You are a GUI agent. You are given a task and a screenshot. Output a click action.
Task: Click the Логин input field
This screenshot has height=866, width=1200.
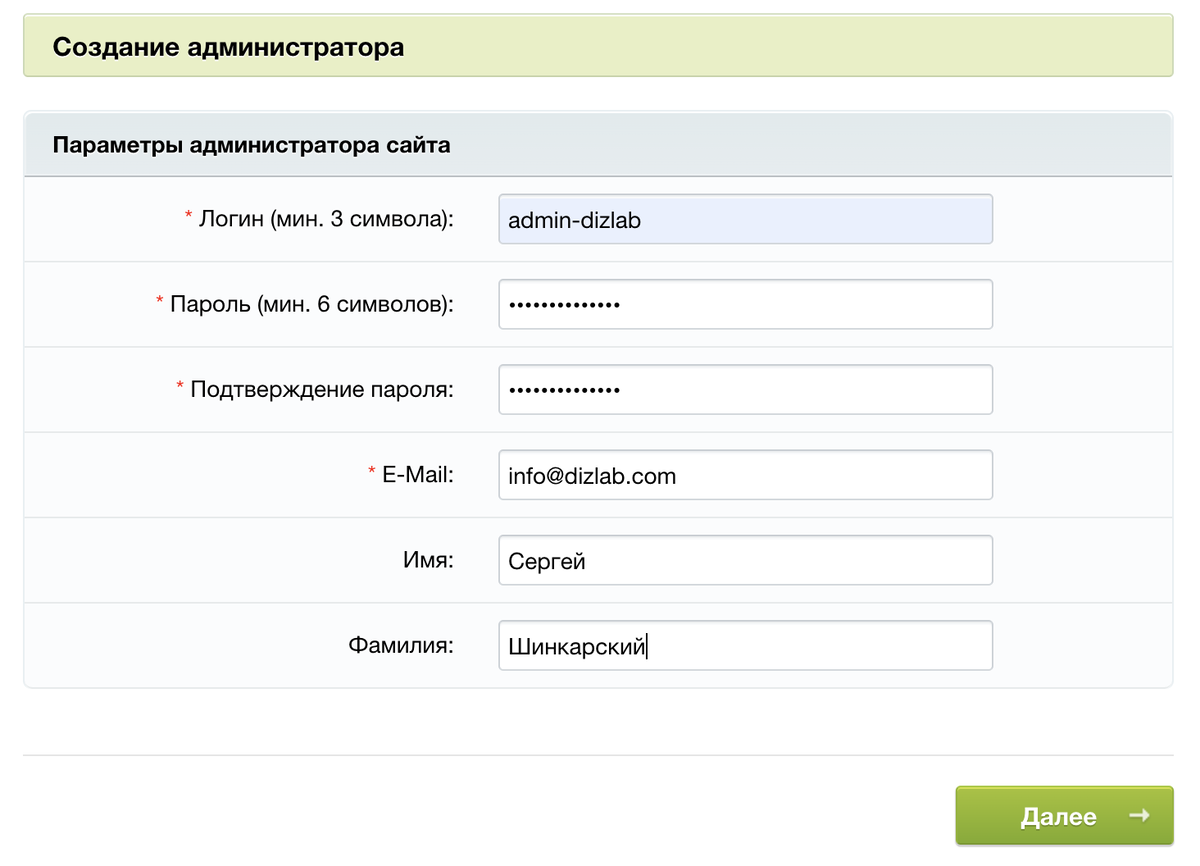(x=745, y=219)
